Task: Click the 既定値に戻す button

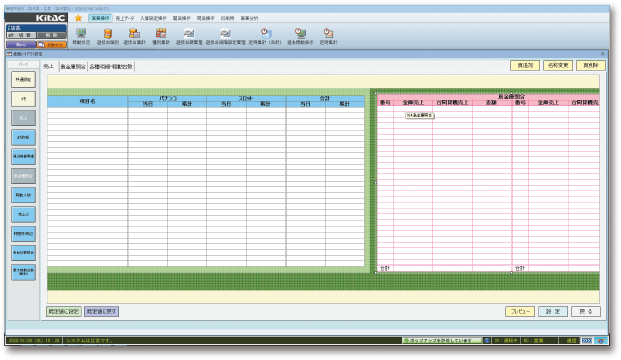Action: coord(101,311)
